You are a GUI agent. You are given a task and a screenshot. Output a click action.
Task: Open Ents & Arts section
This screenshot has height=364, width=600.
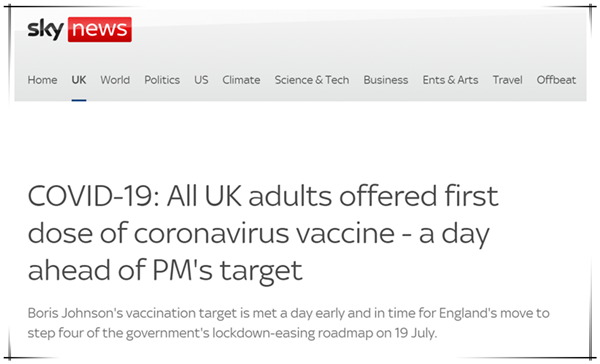(x=450, y=80)
